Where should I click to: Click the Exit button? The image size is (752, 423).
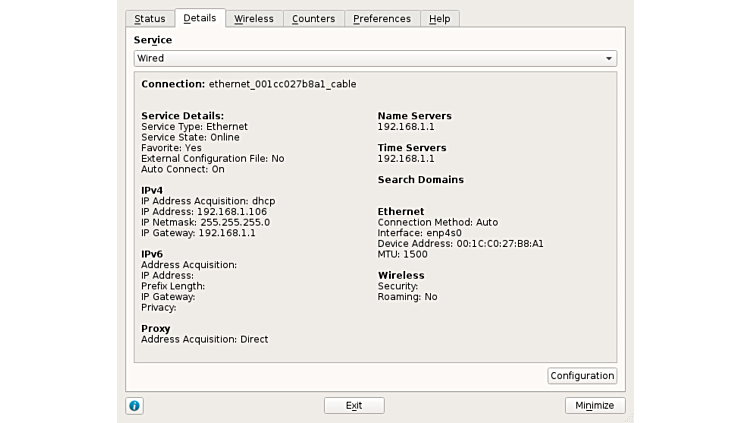[x=354, y=405]
